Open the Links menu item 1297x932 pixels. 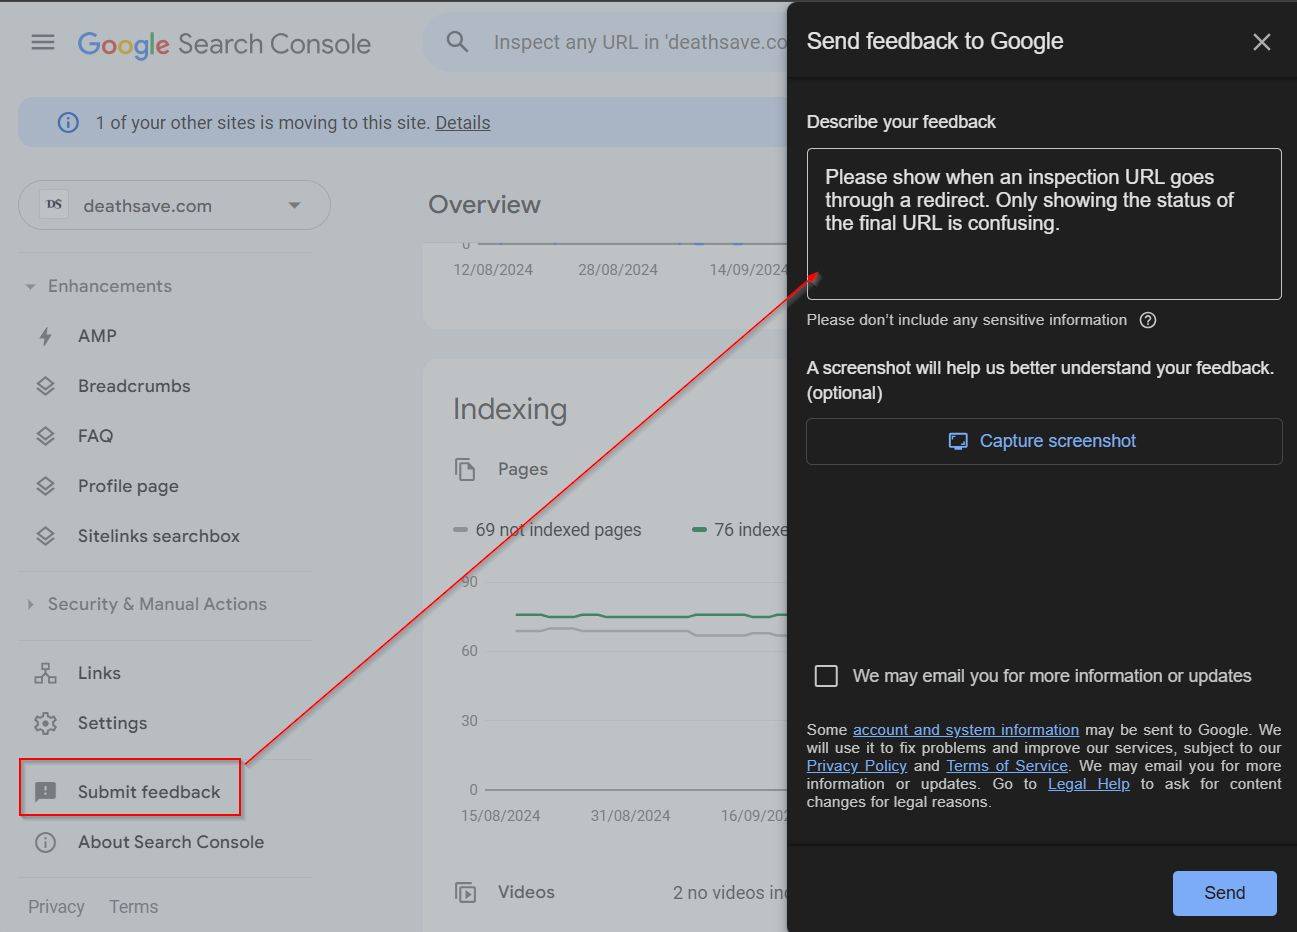tap(99, 673)
